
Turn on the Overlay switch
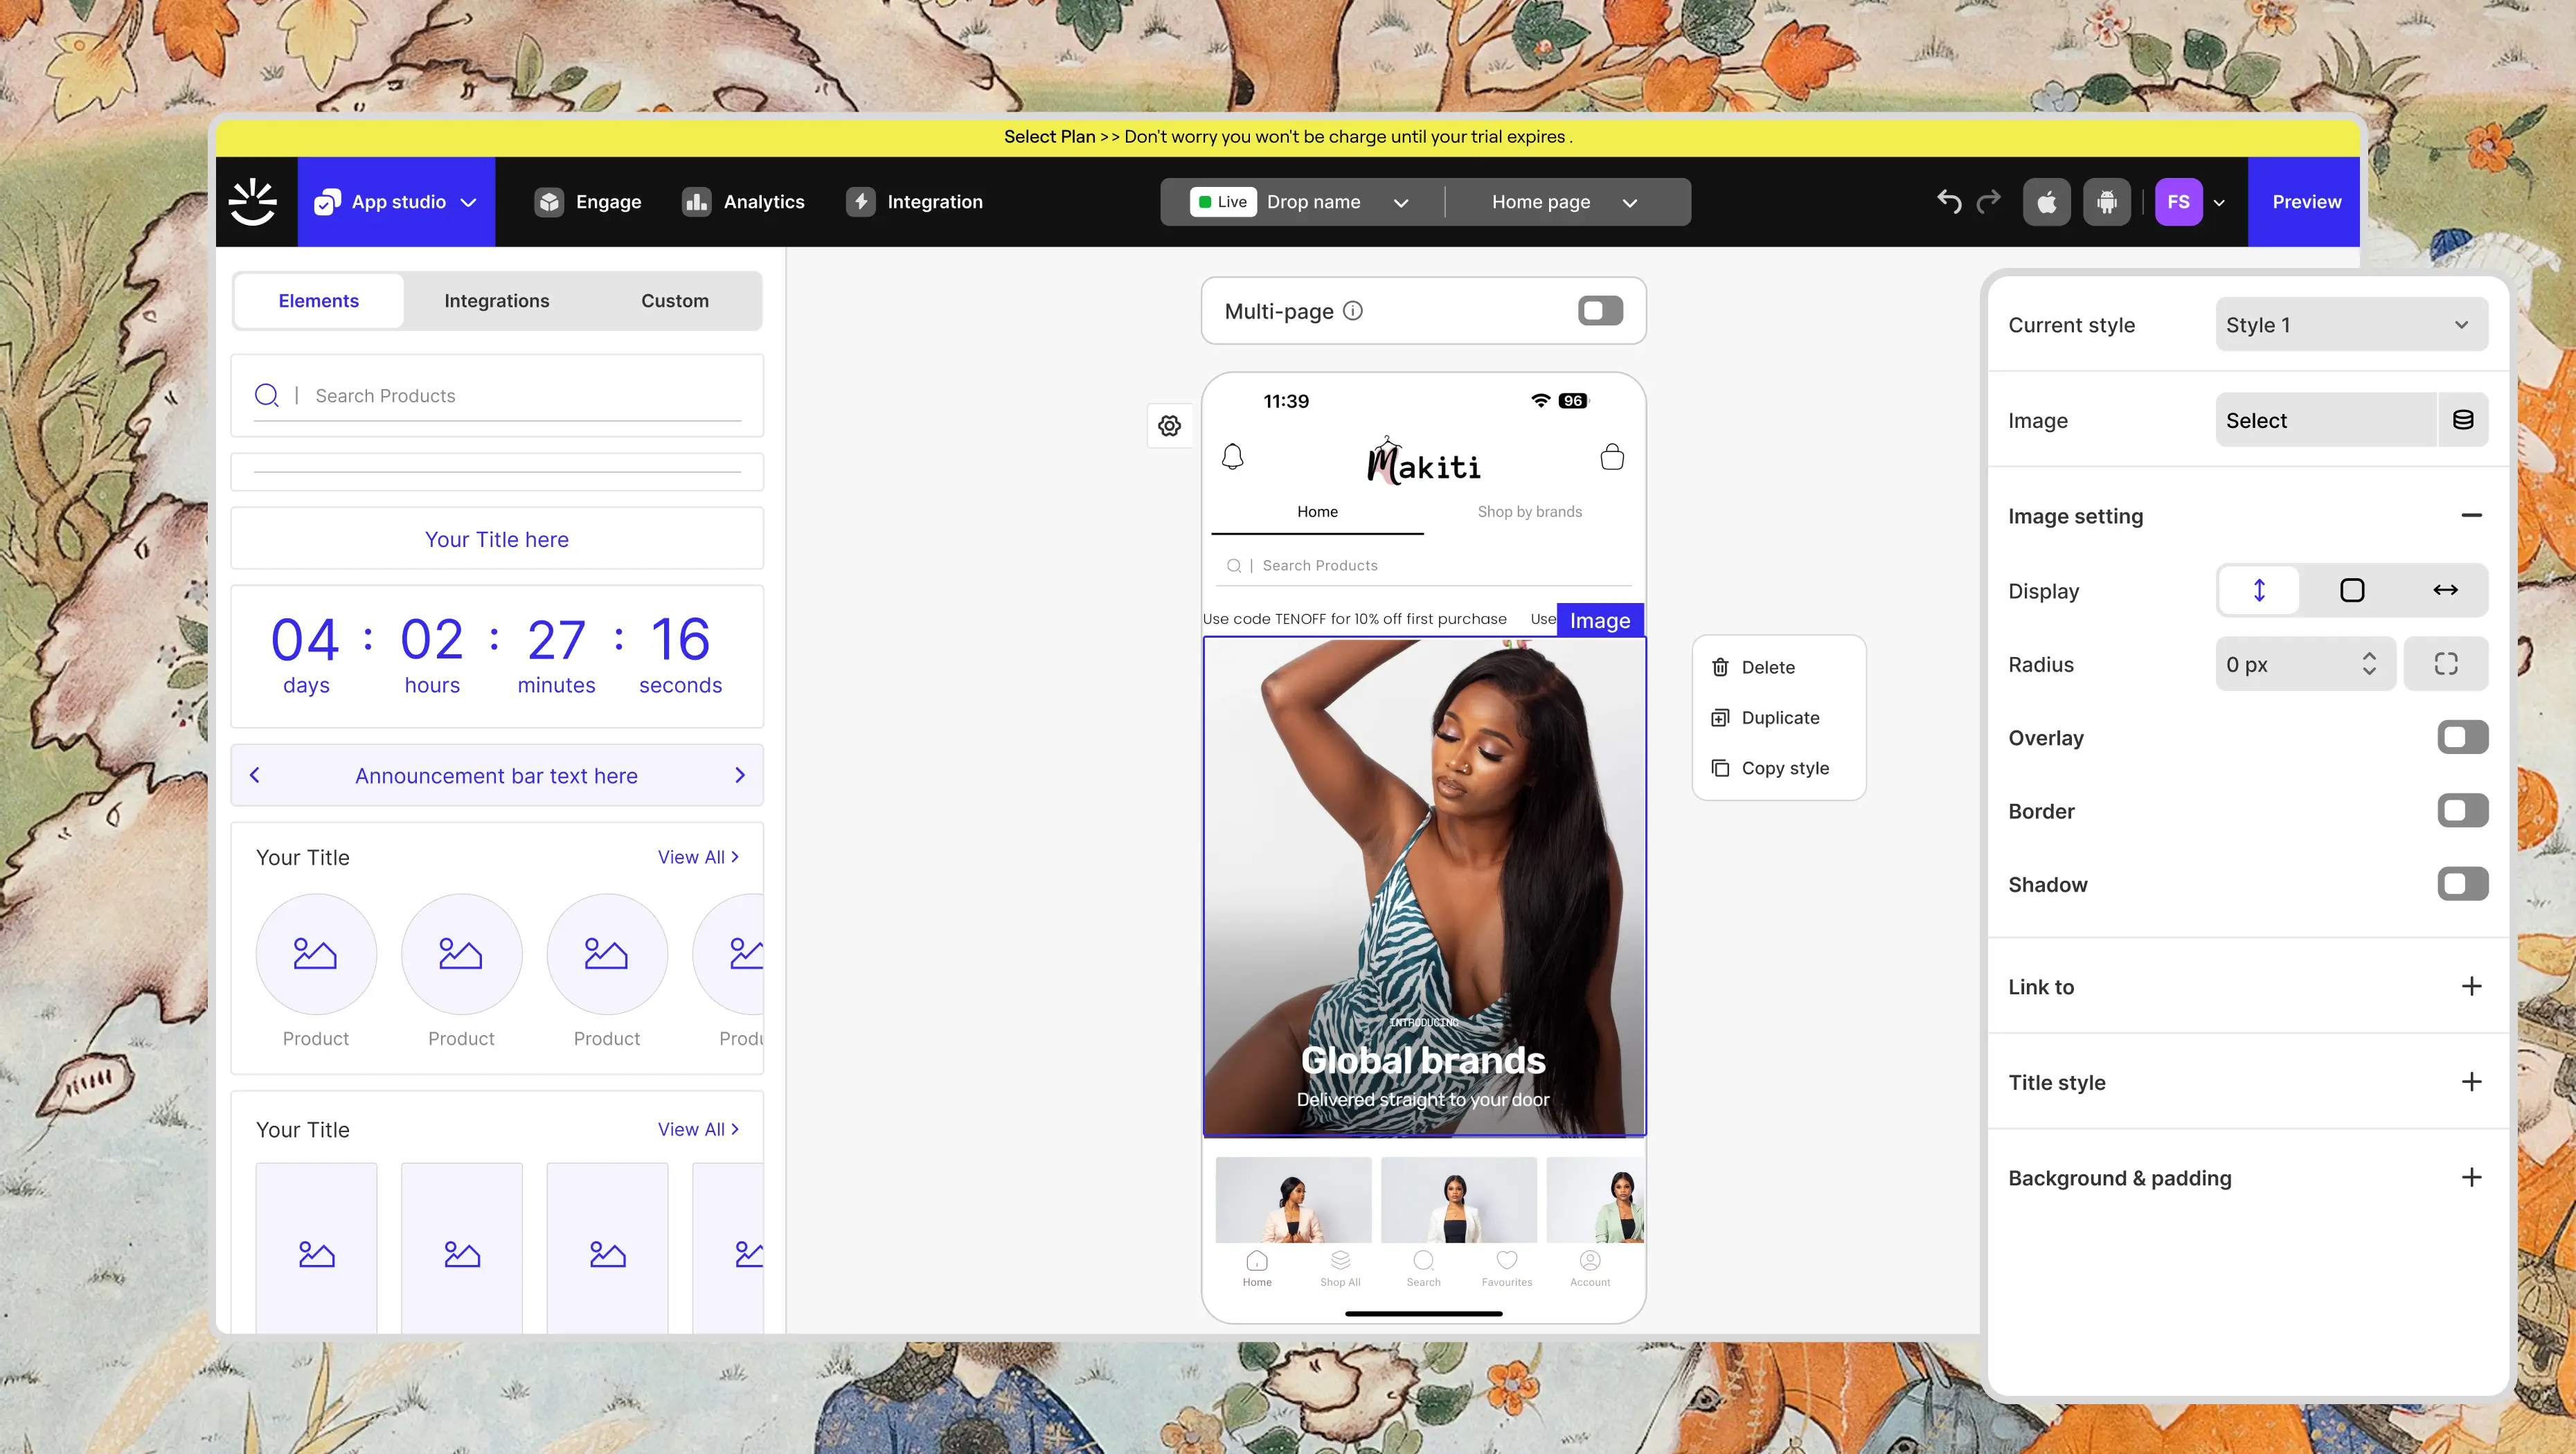2462,738
